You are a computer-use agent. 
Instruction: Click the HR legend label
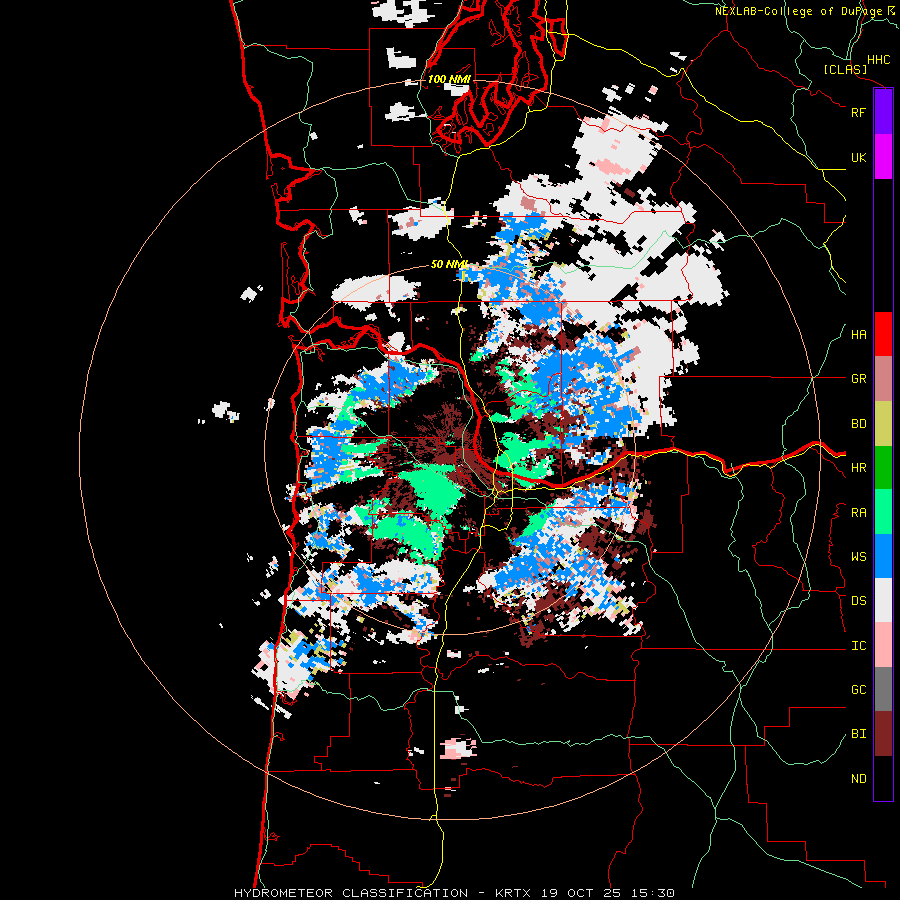(858, 468)
